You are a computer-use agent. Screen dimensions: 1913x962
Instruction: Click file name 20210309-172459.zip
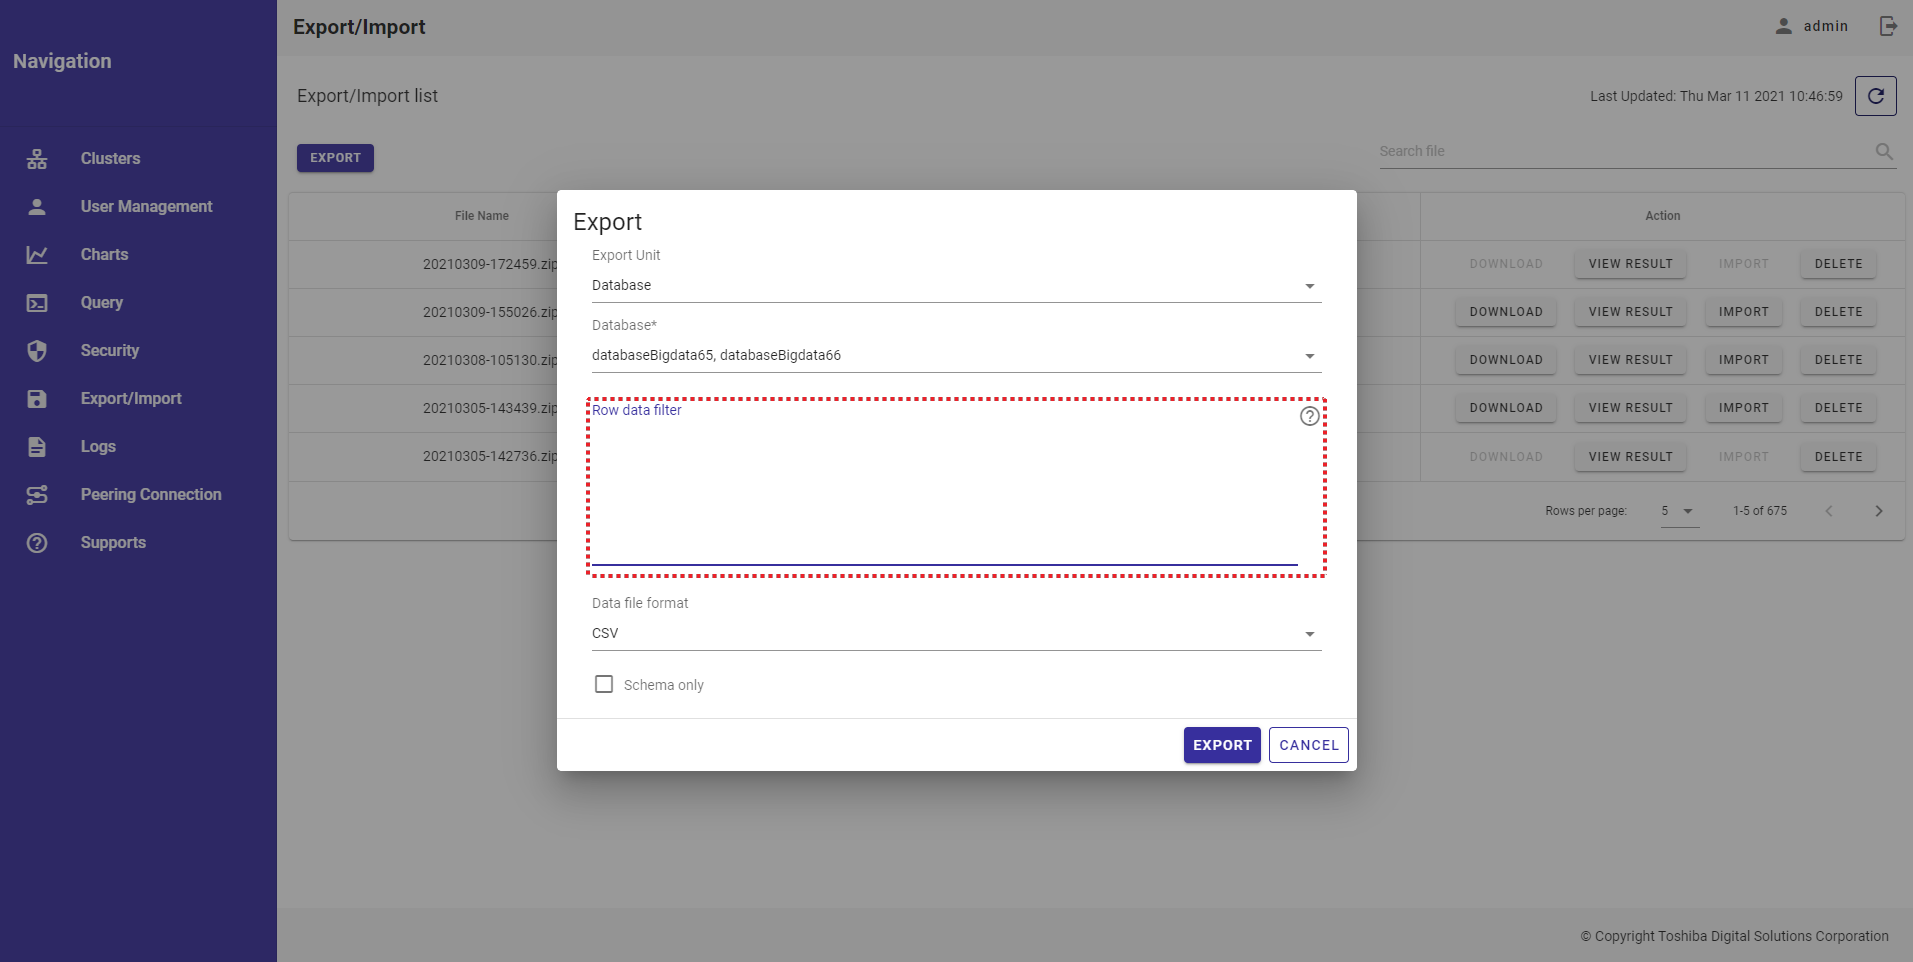click(490, 265)
